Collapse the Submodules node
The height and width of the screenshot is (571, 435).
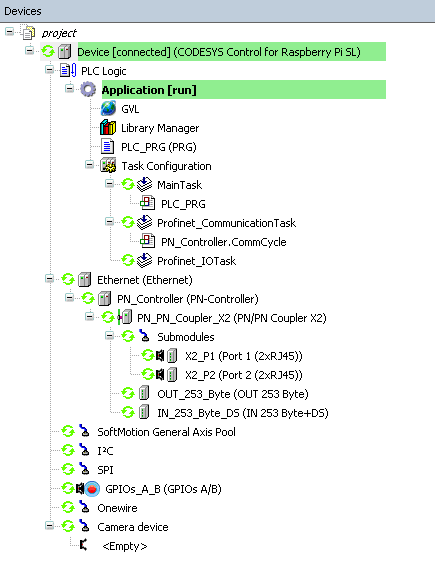(109, 336)
